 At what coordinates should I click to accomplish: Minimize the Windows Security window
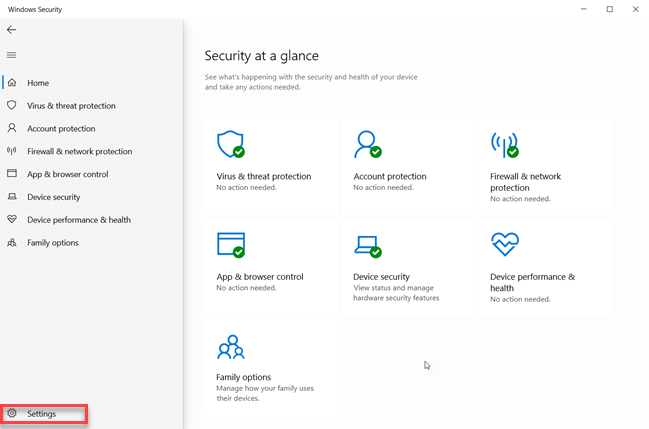(x=584, y=9)
